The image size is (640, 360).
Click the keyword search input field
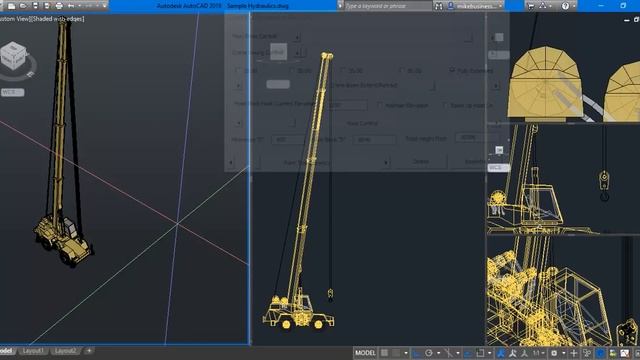[x=388, y=6]
